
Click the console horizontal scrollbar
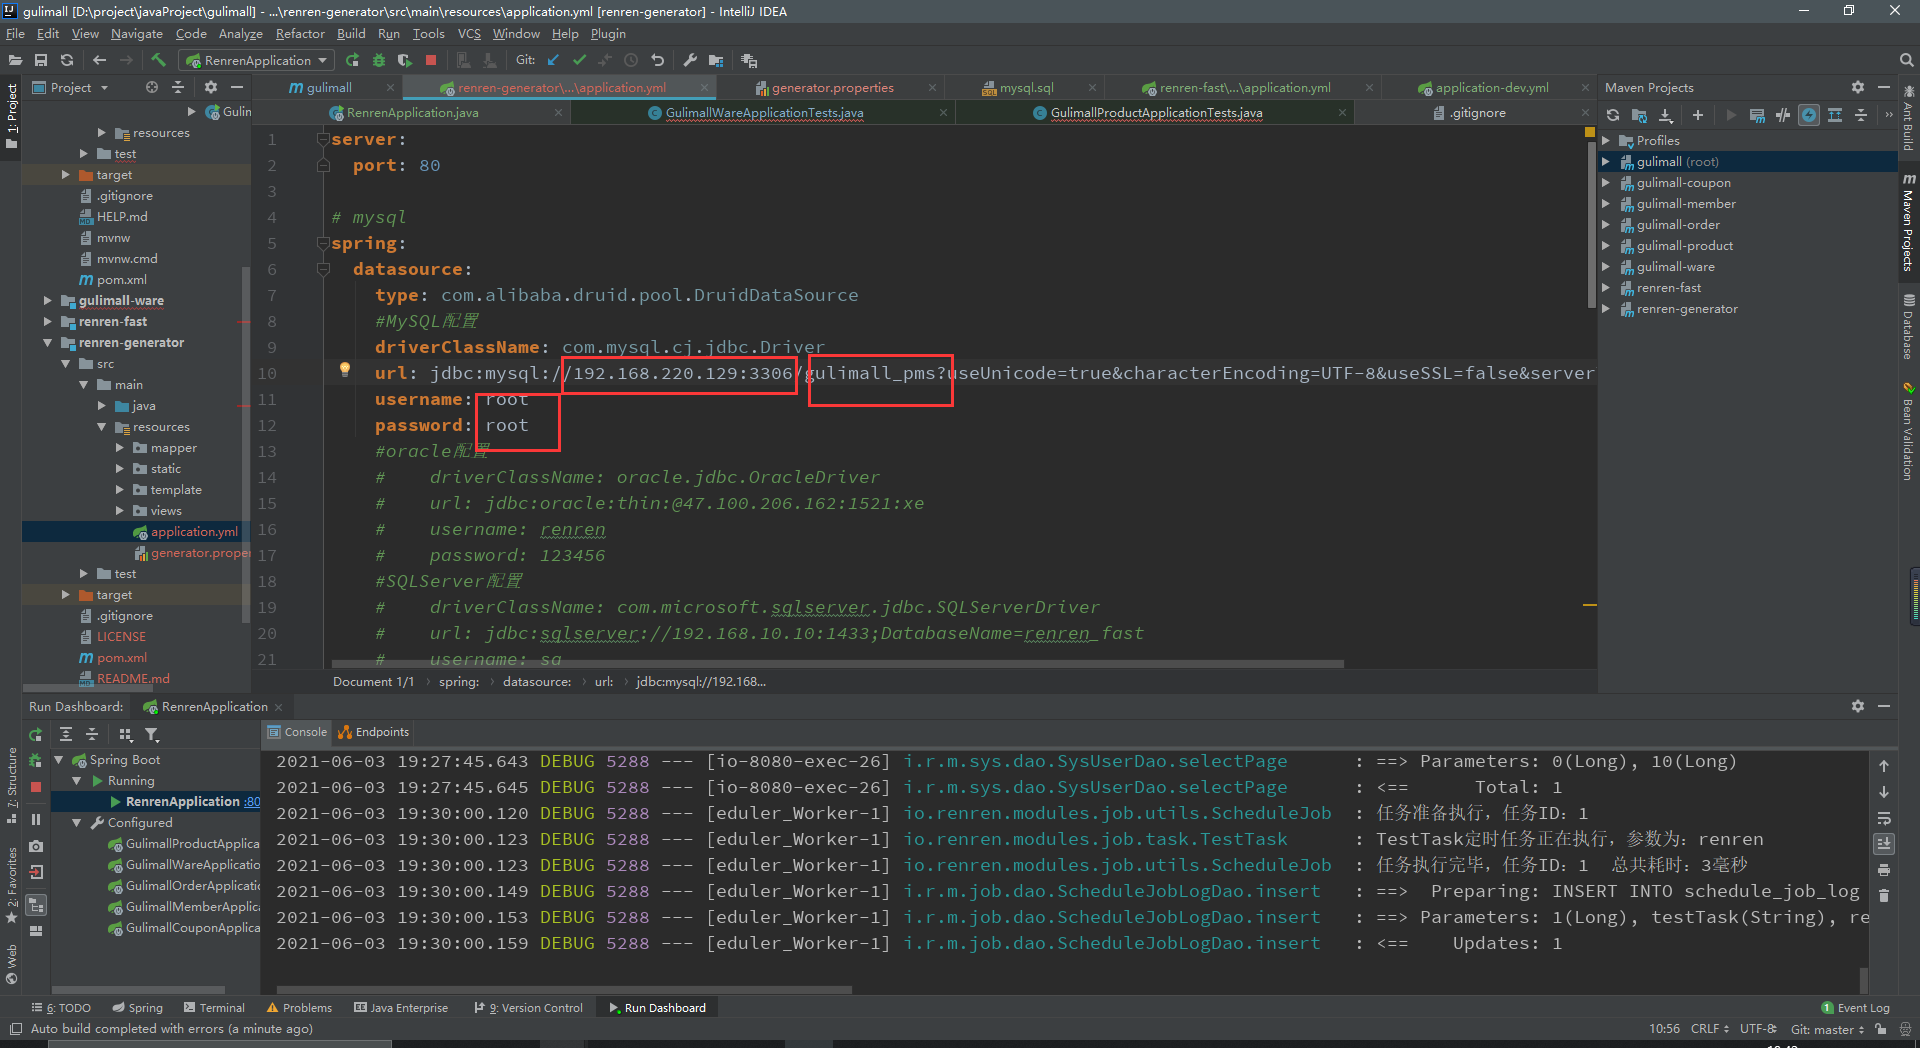(564, 990)
